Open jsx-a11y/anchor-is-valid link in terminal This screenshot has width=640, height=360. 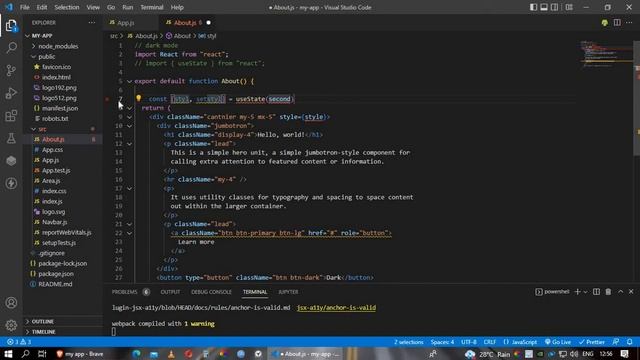(336, 307)
